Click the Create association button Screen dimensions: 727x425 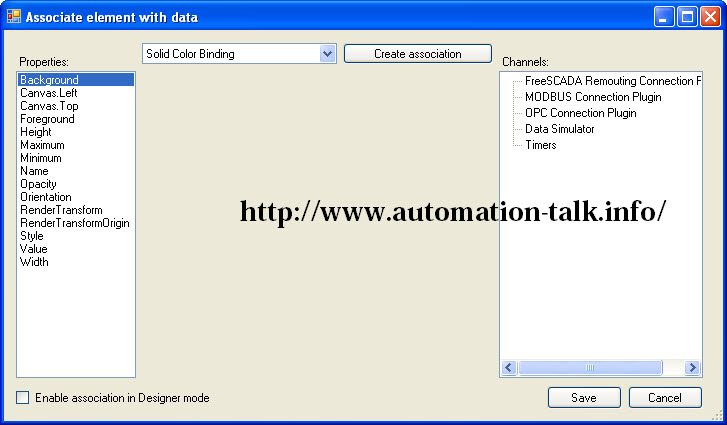pyautogui.click(x=418, y=54)
